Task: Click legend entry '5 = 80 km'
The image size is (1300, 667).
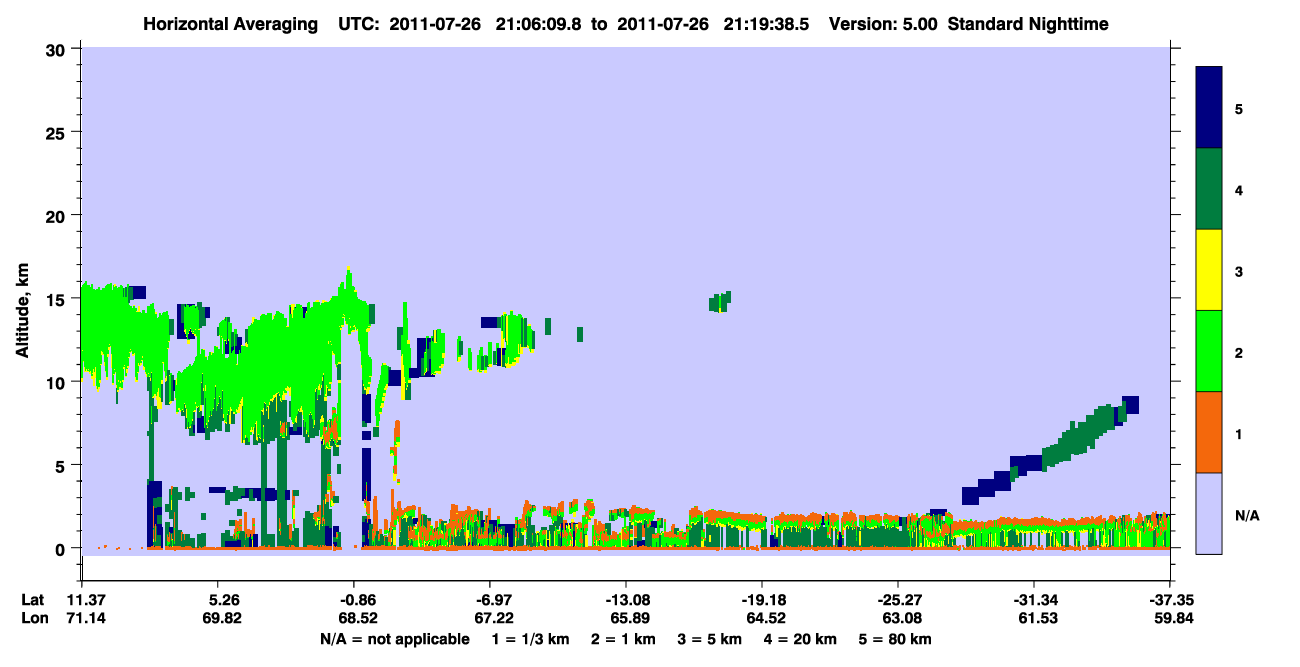Action: point(895,639)
